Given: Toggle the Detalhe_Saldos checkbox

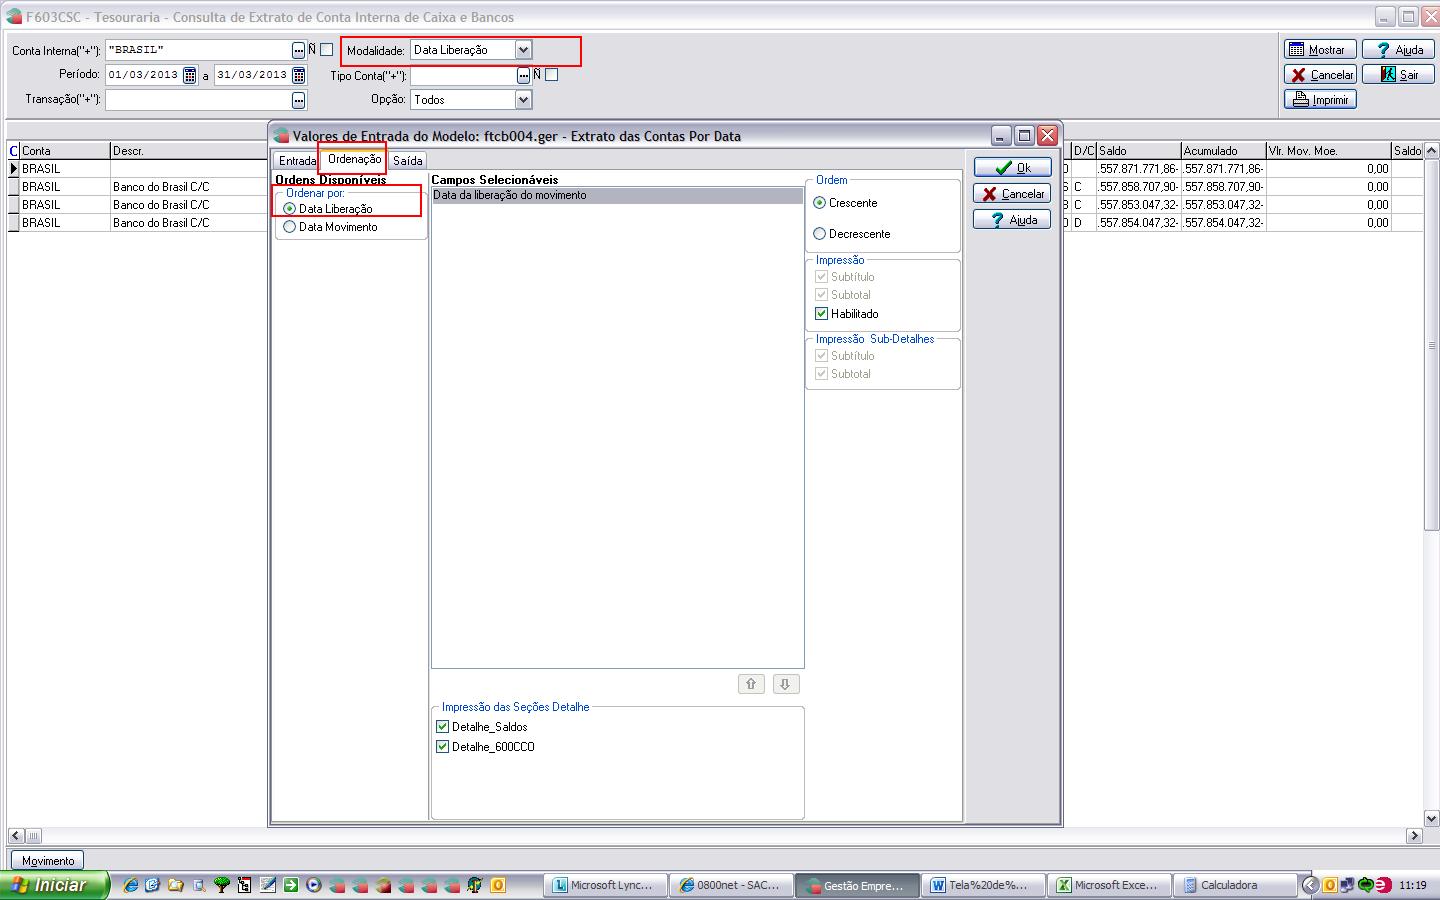Looking at the screenshot, I should pyautogui.click(x=443, y=727).
